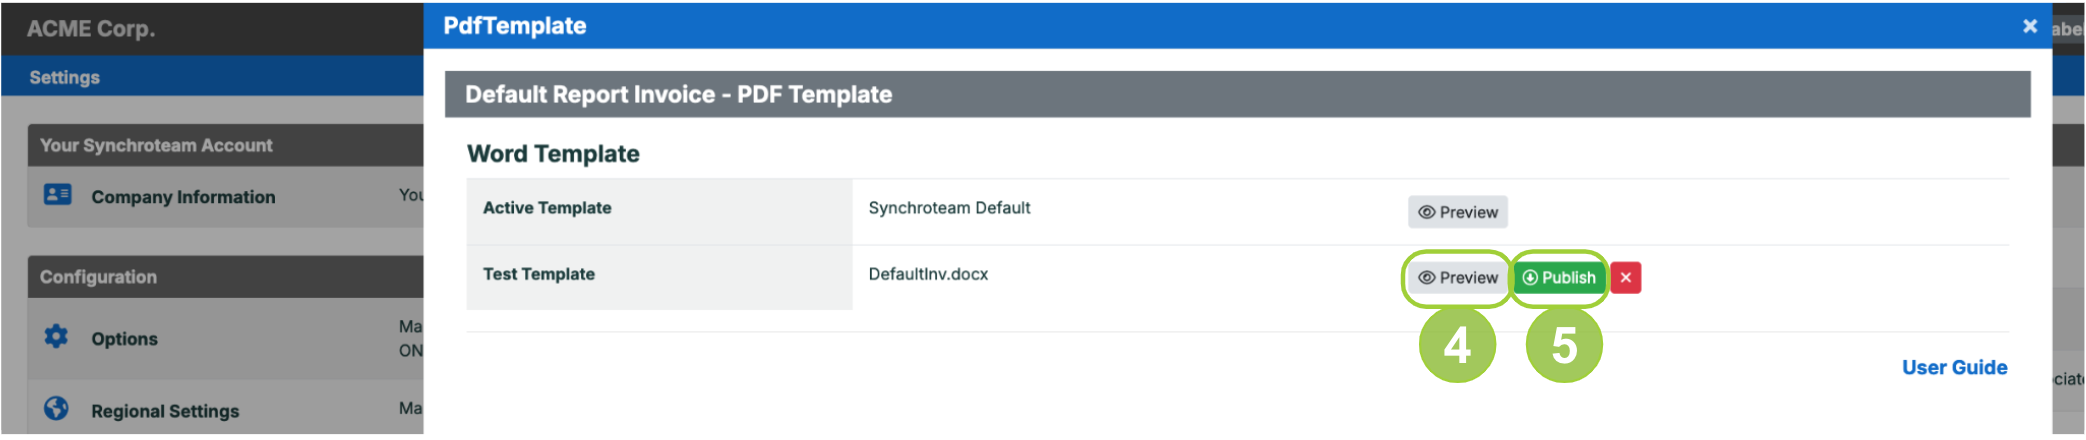Click the DefaultInv.docx file name
Image resolution: width=2086 pixels, height=440 pixels.
[x=928, y=274]
